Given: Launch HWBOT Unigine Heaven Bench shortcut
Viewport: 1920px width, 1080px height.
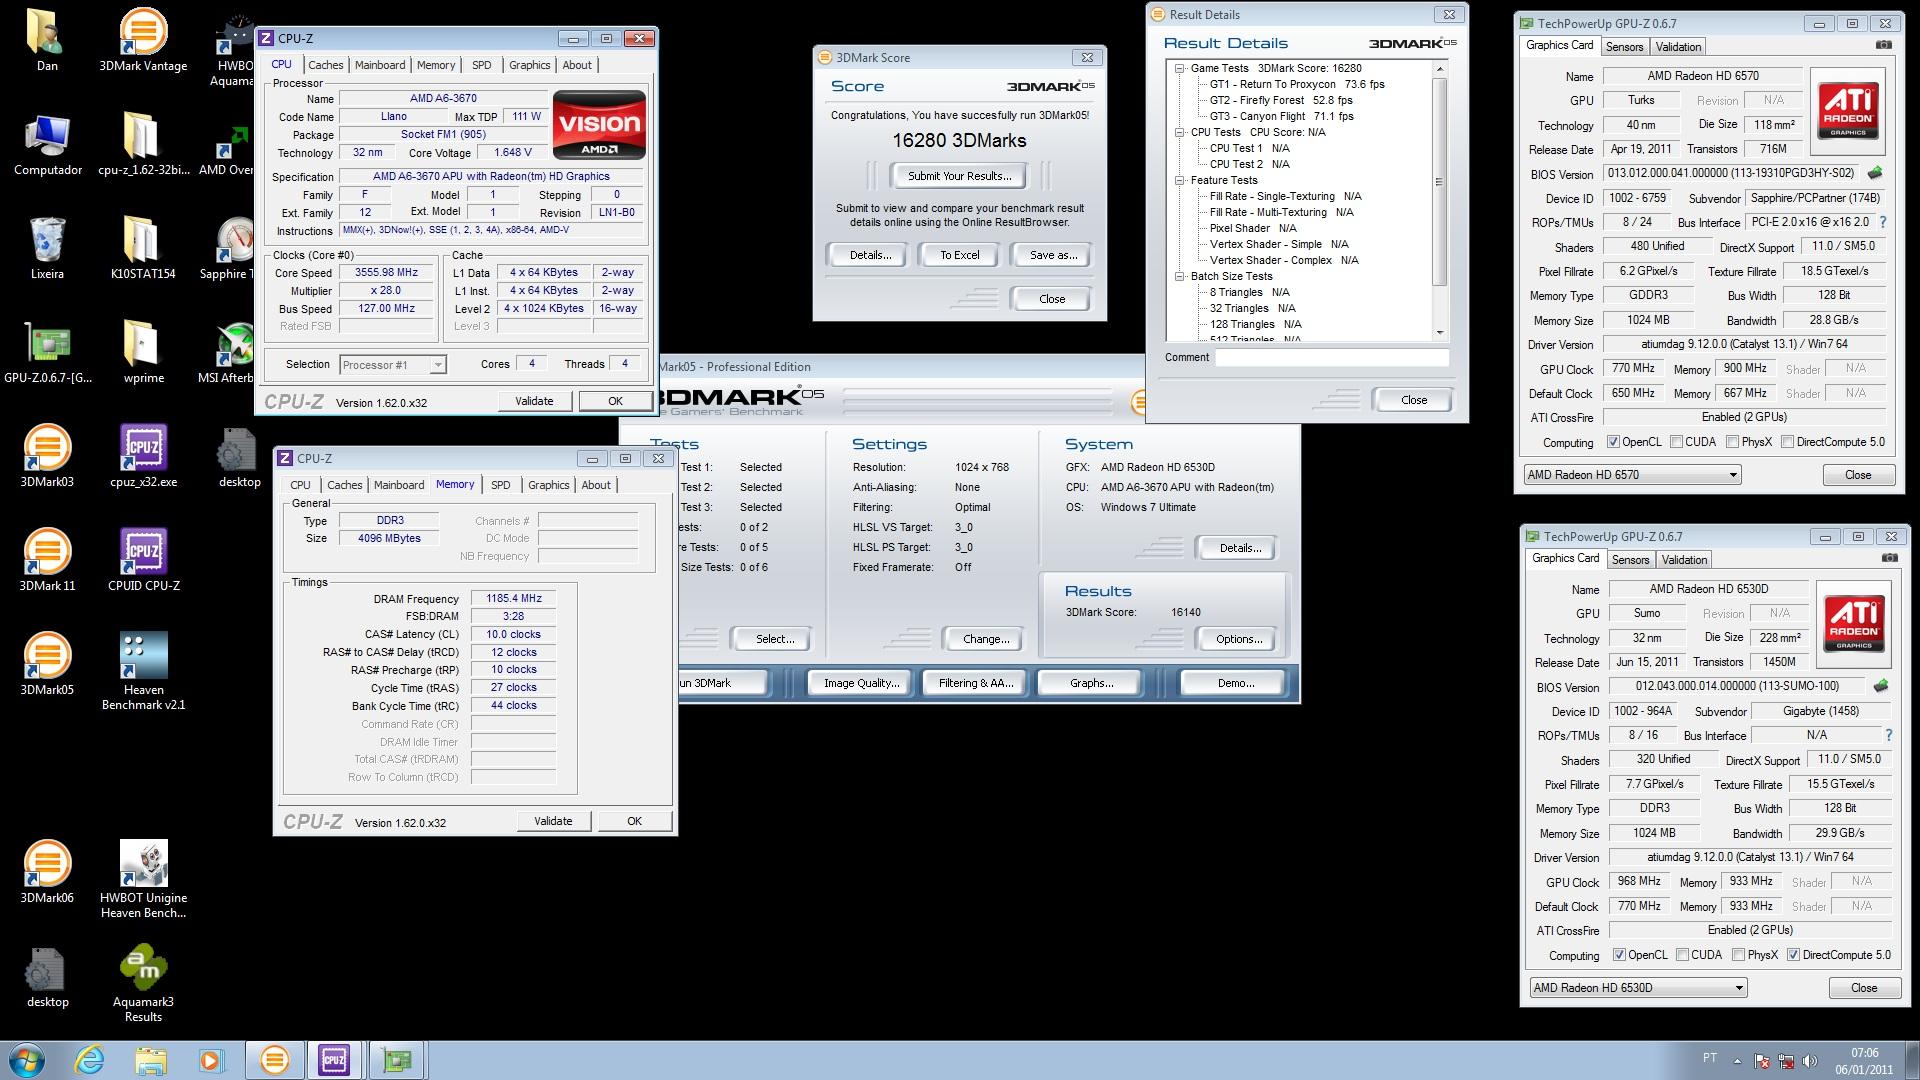Looking at the screenshot, I should coord(143,878).
